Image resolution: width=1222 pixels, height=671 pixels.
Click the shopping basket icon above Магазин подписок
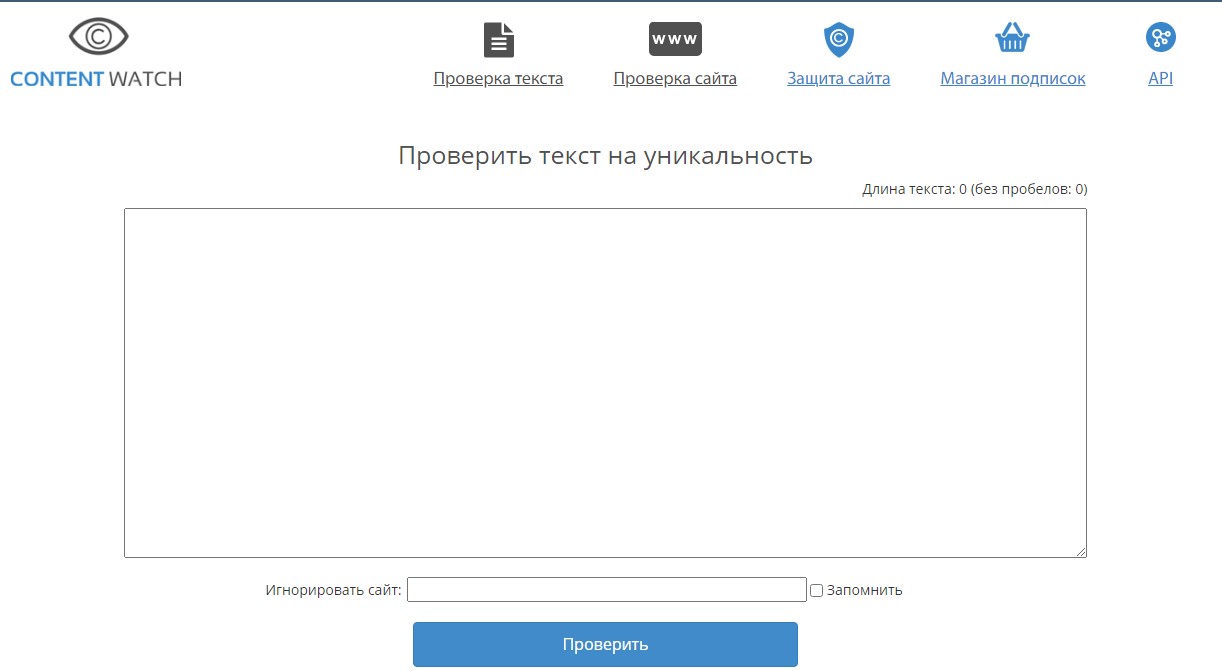click(x=1012, y=39)
